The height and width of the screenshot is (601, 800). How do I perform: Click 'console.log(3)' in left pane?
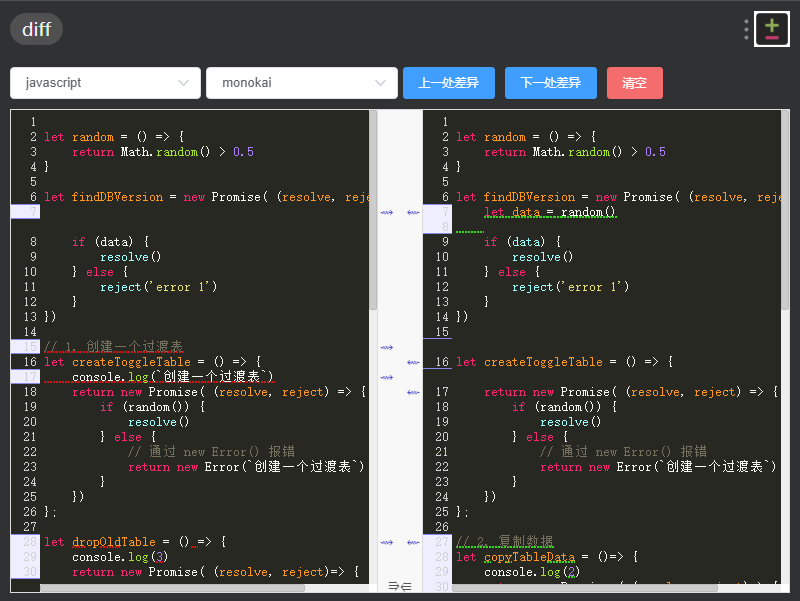point(120,557)
